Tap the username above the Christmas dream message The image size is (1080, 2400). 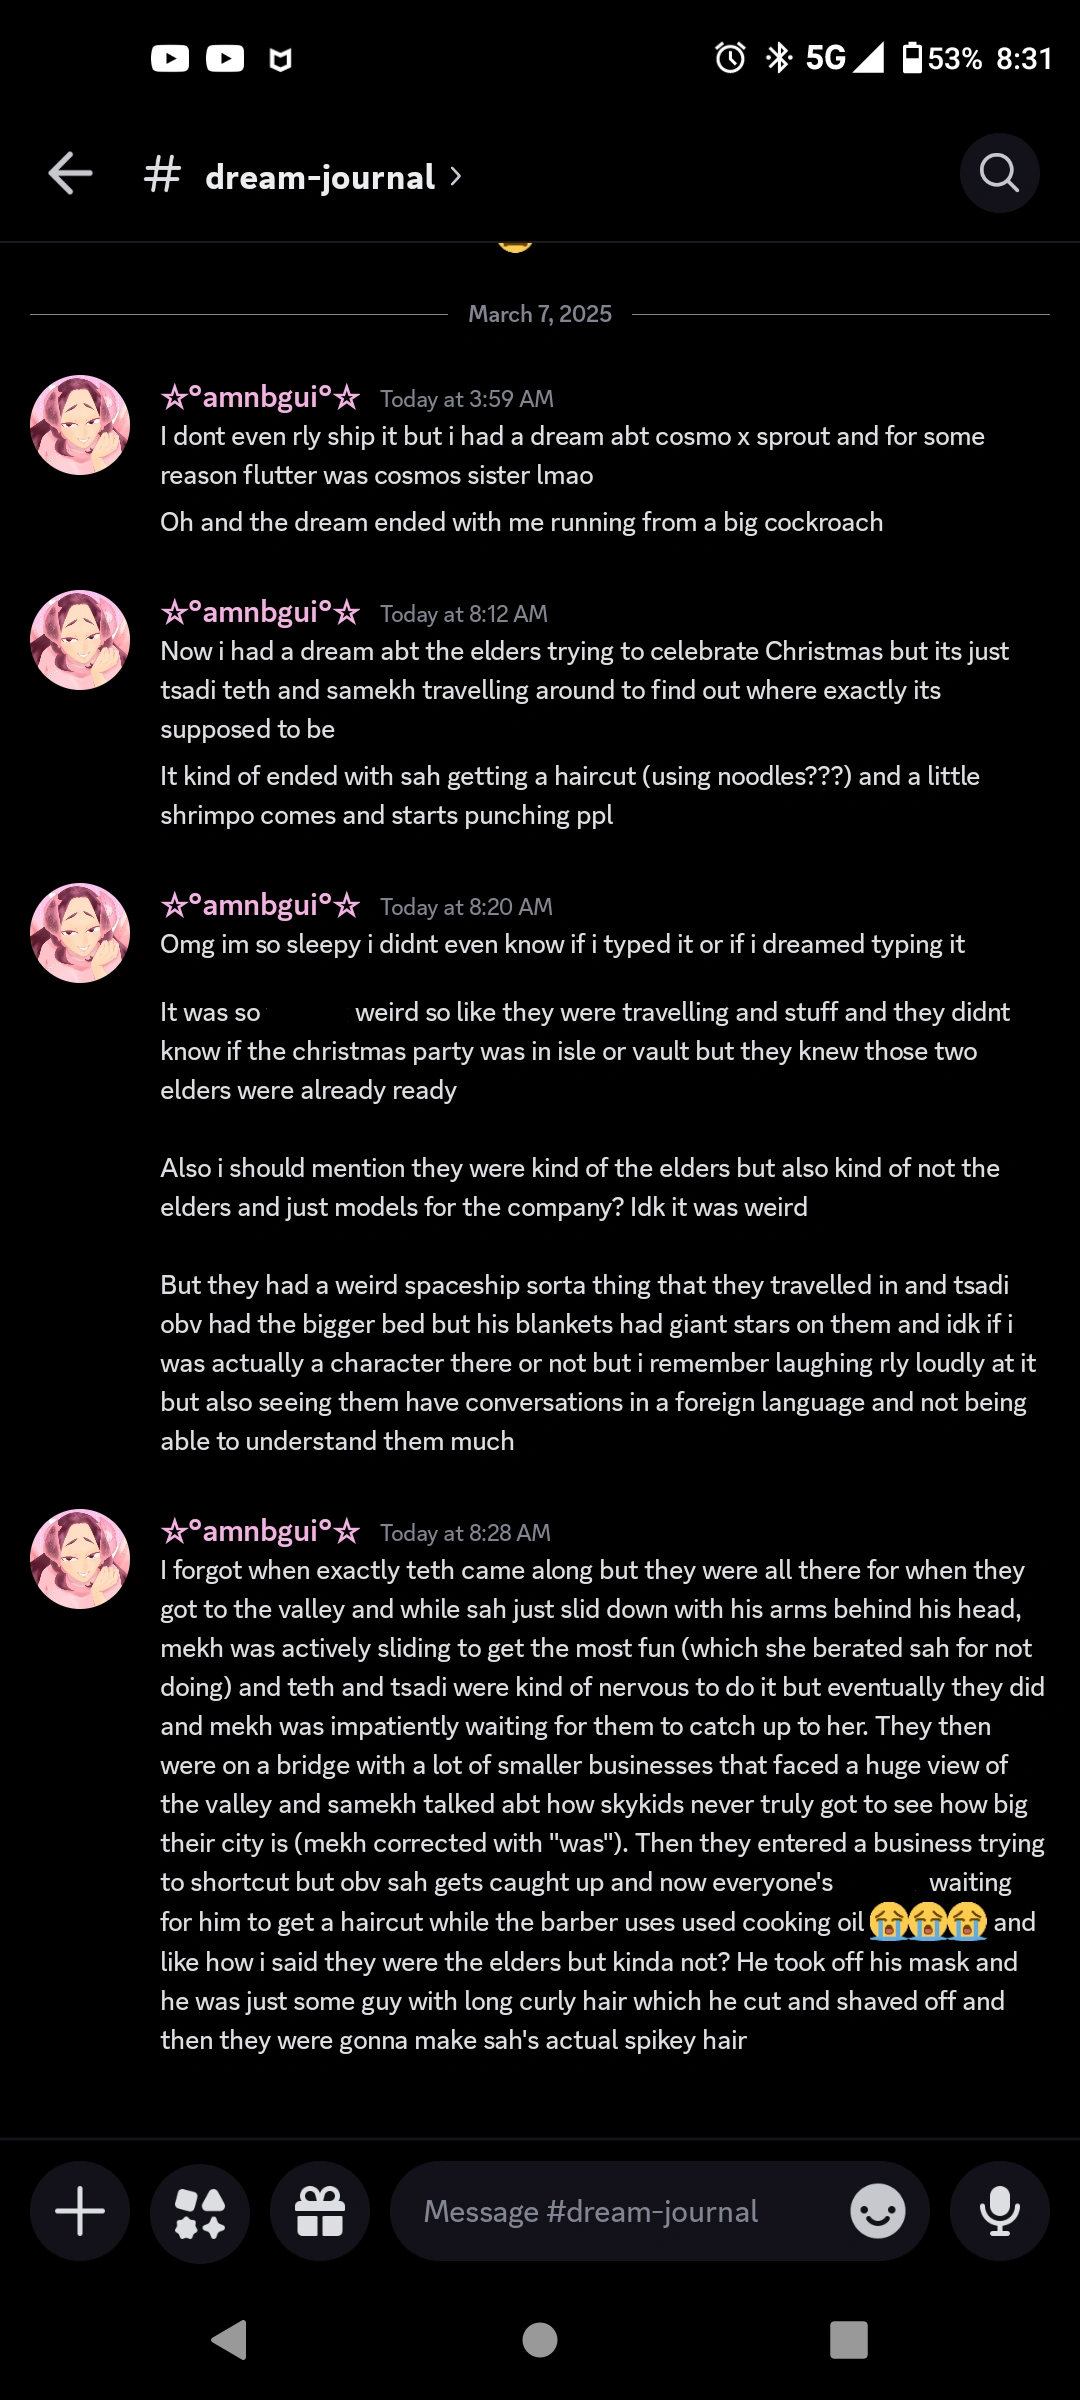click(258, 611)
